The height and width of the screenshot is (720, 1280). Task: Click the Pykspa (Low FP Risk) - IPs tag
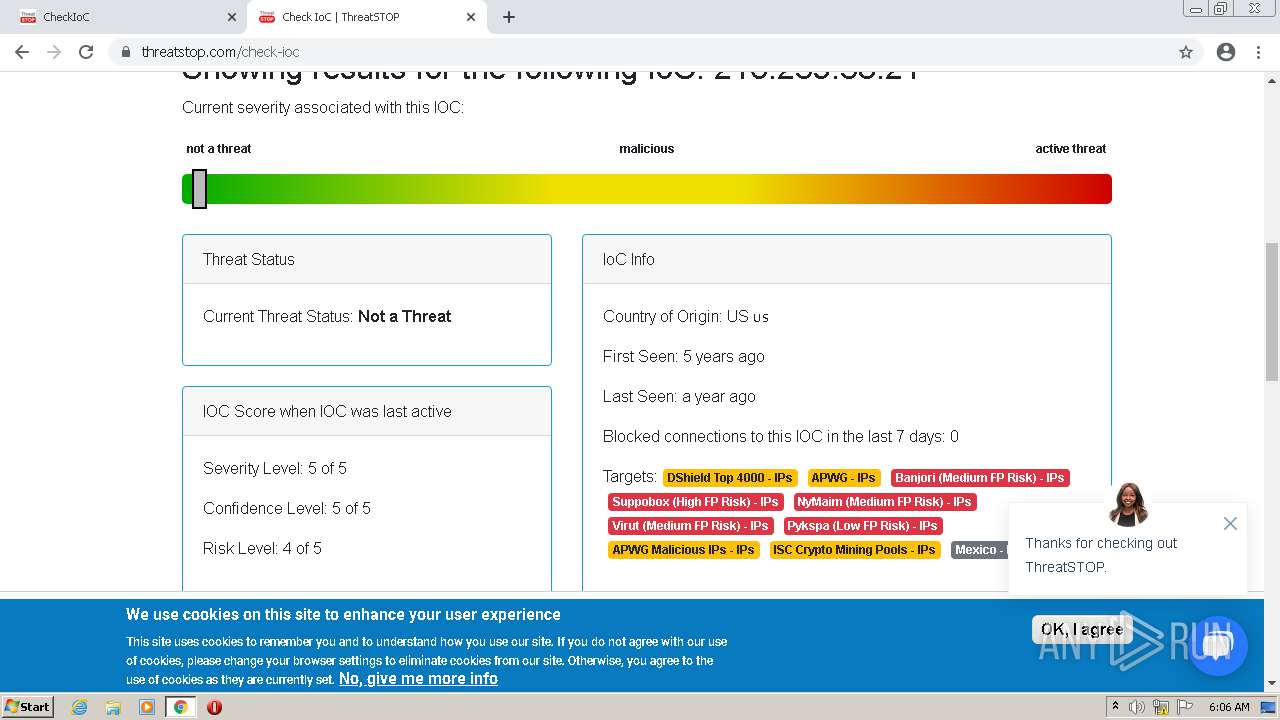pyautogui.click(x=863, y=526)
